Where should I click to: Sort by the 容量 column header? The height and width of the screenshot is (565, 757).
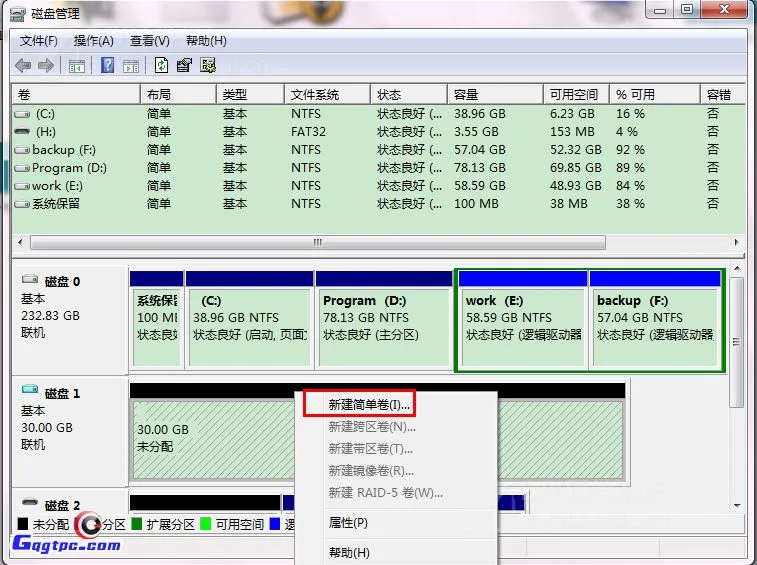[495, 95]
